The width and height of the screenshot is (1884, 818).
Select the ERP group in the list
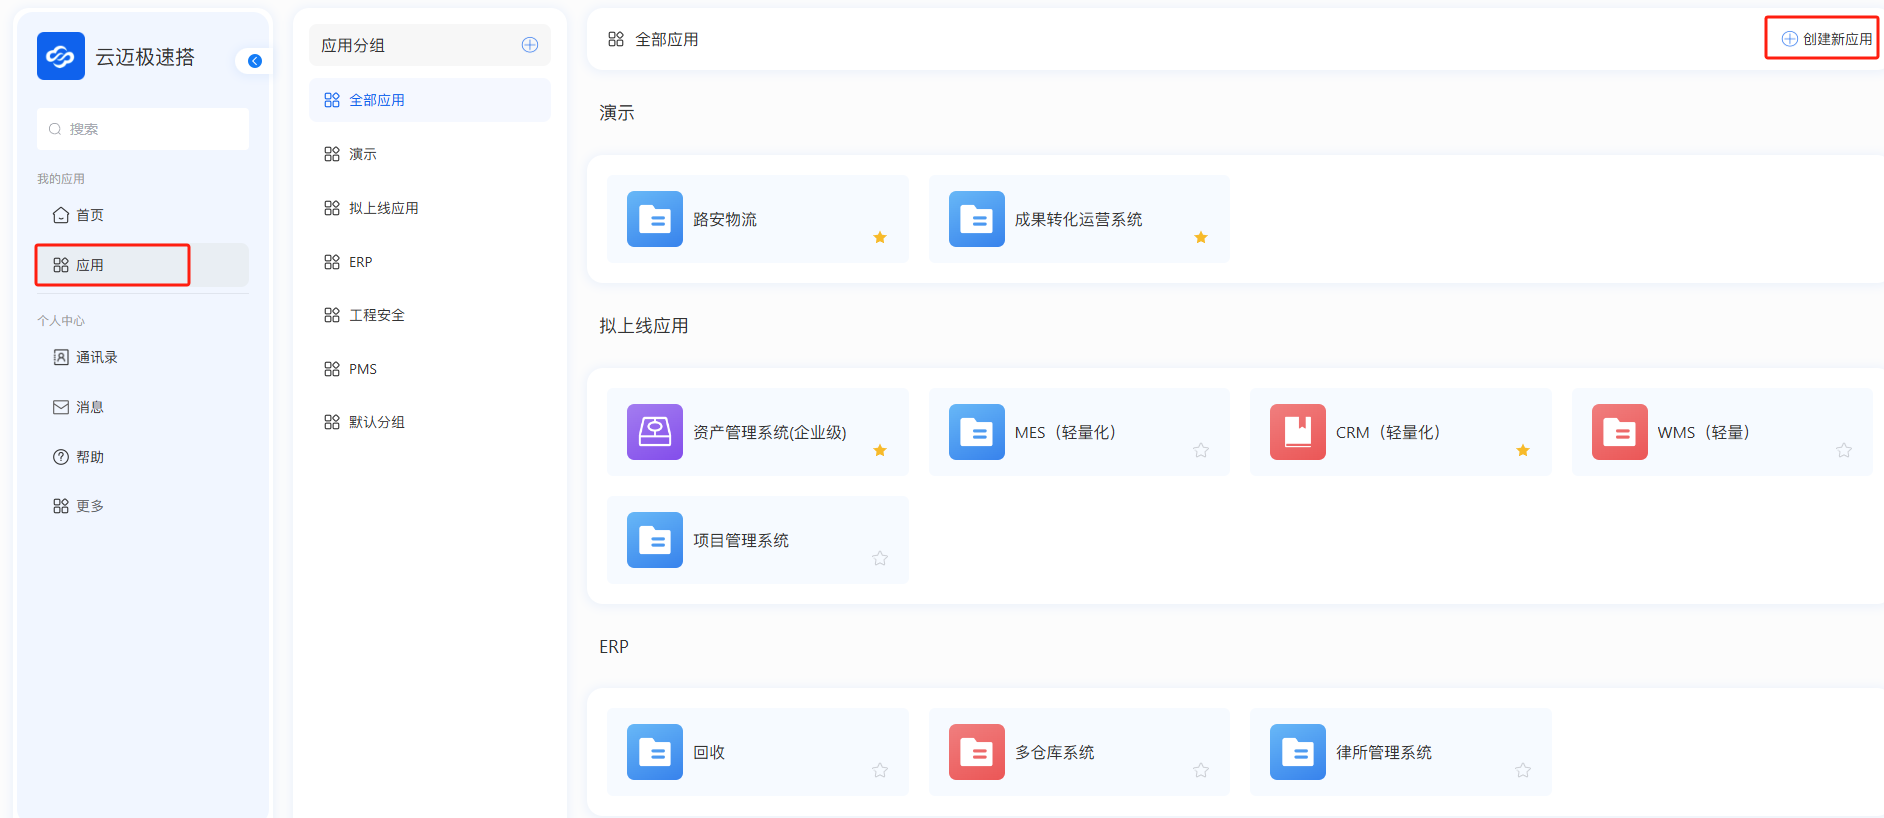360,262
